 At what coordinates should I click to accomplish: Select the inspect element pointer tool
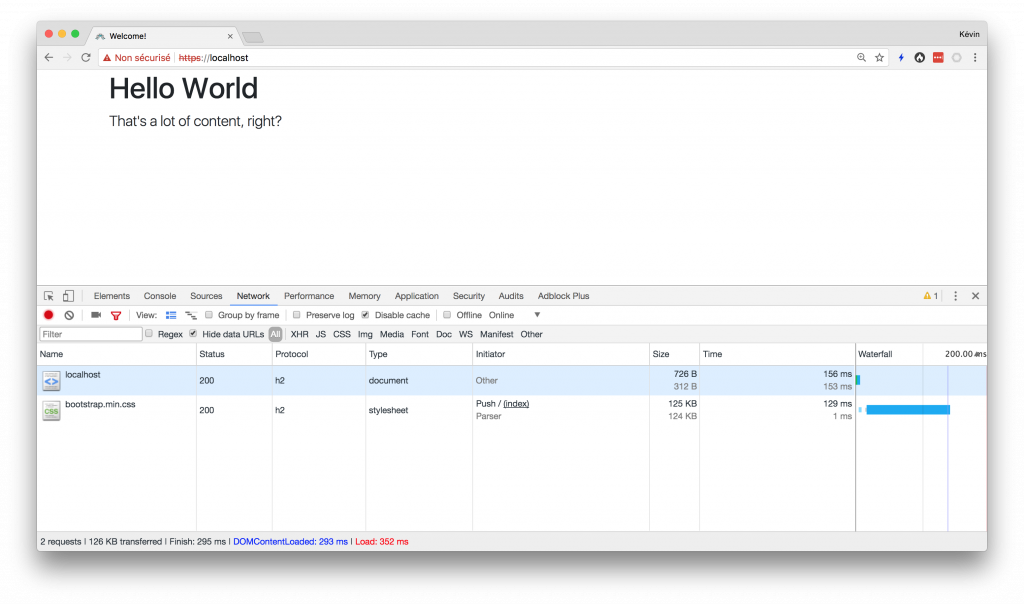[x=49, y=296]
